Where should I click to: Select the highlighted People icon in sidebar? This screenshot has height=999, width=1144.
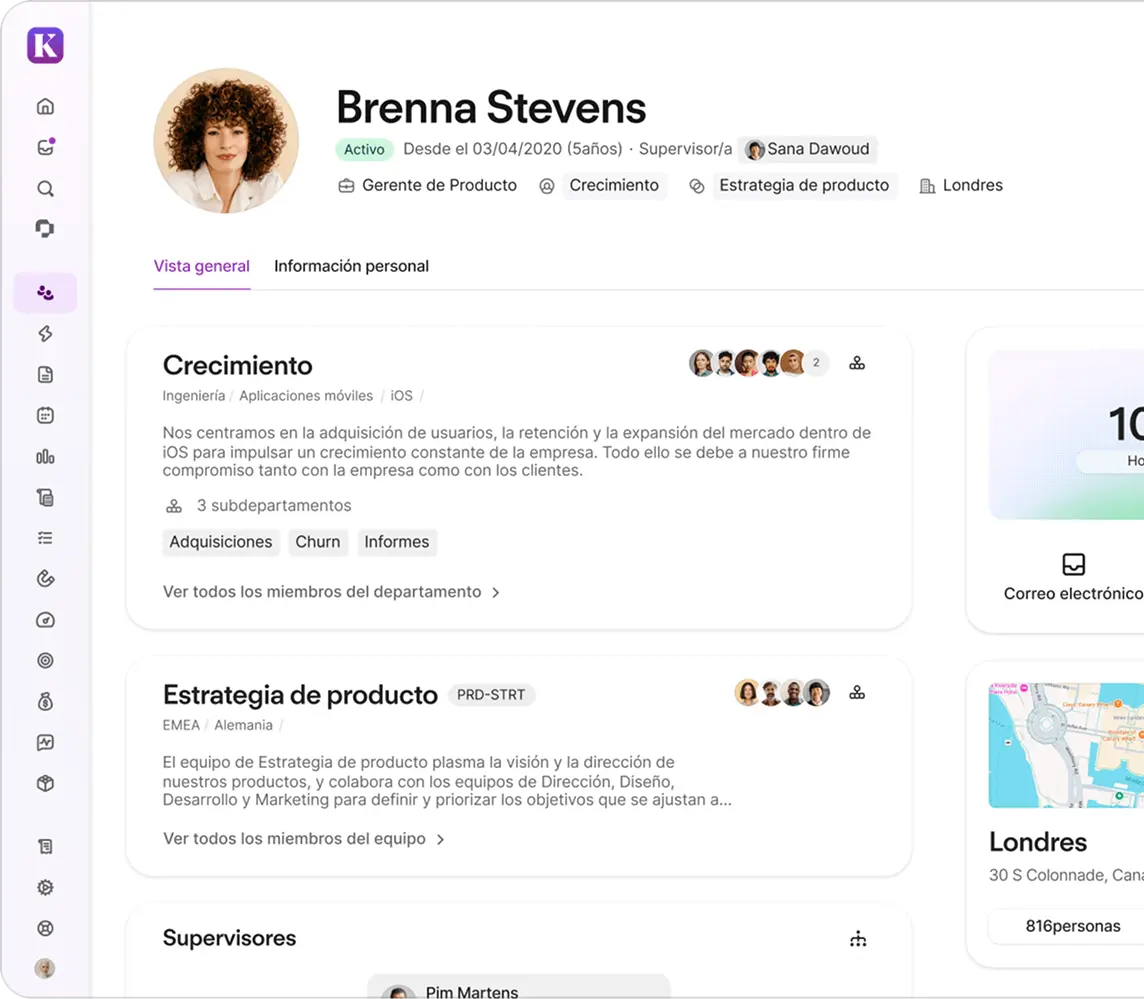(45, 293)
